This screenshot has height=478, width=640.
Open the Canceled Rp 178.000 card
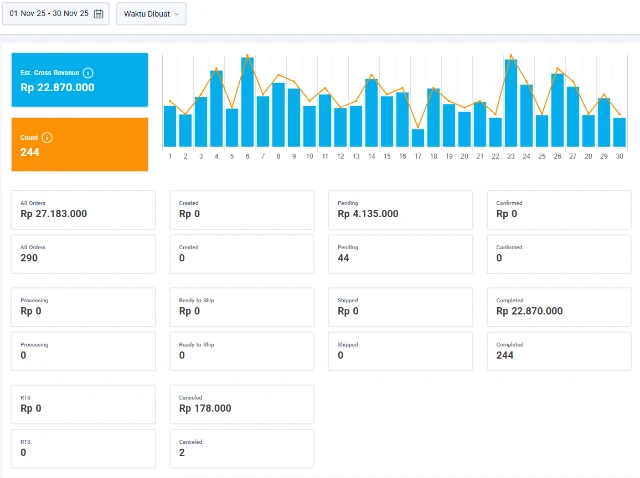coord(241,404)
